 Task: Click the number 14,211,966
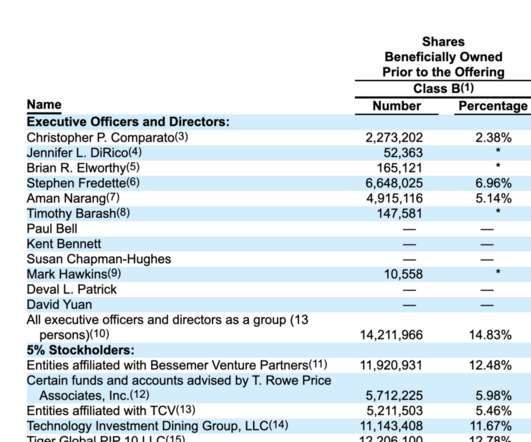coord(391,335)
